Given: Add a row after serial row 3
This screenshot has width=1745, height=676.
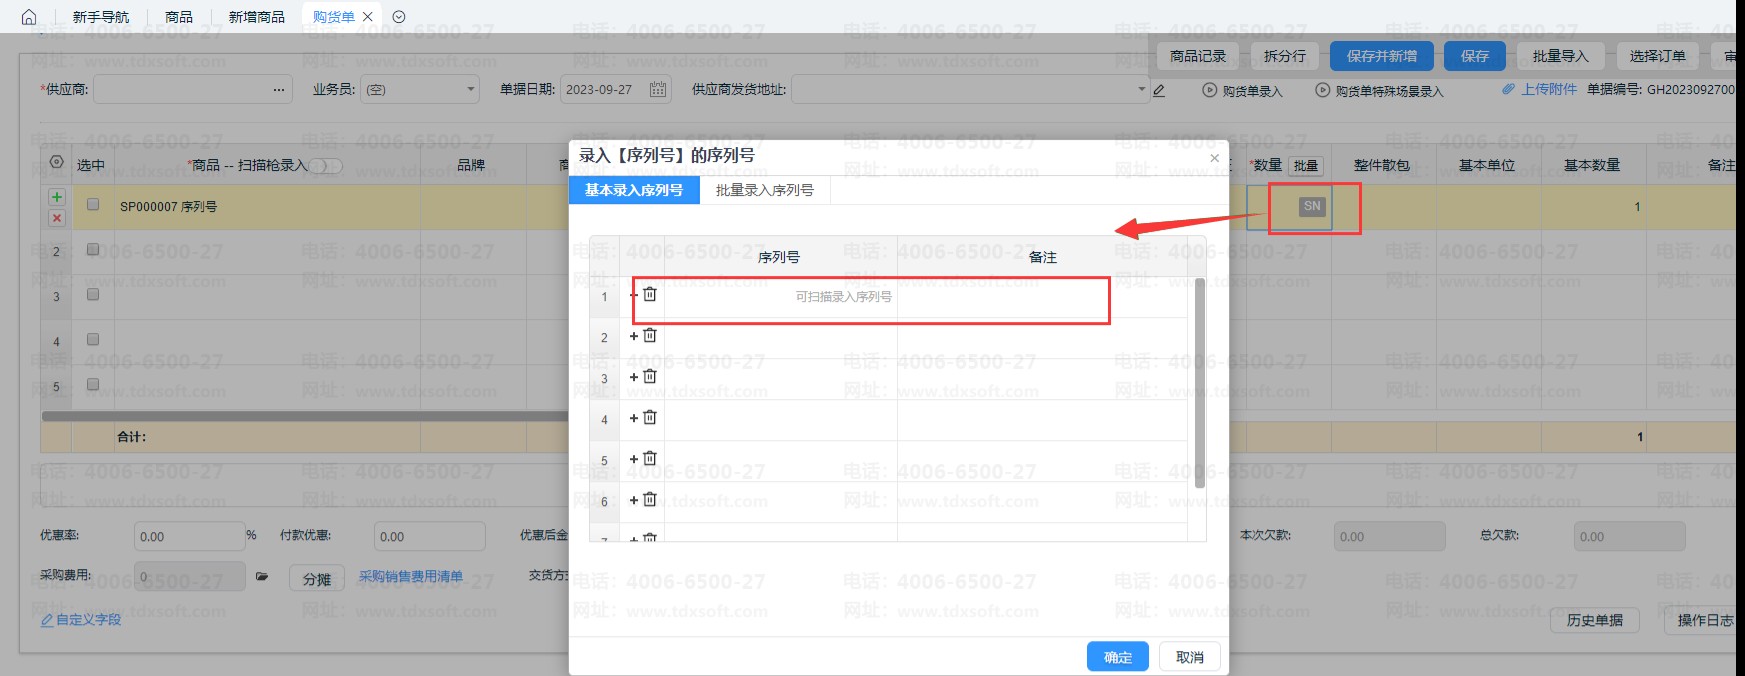Looking at the screenshot, I should (x=634, y=377).
